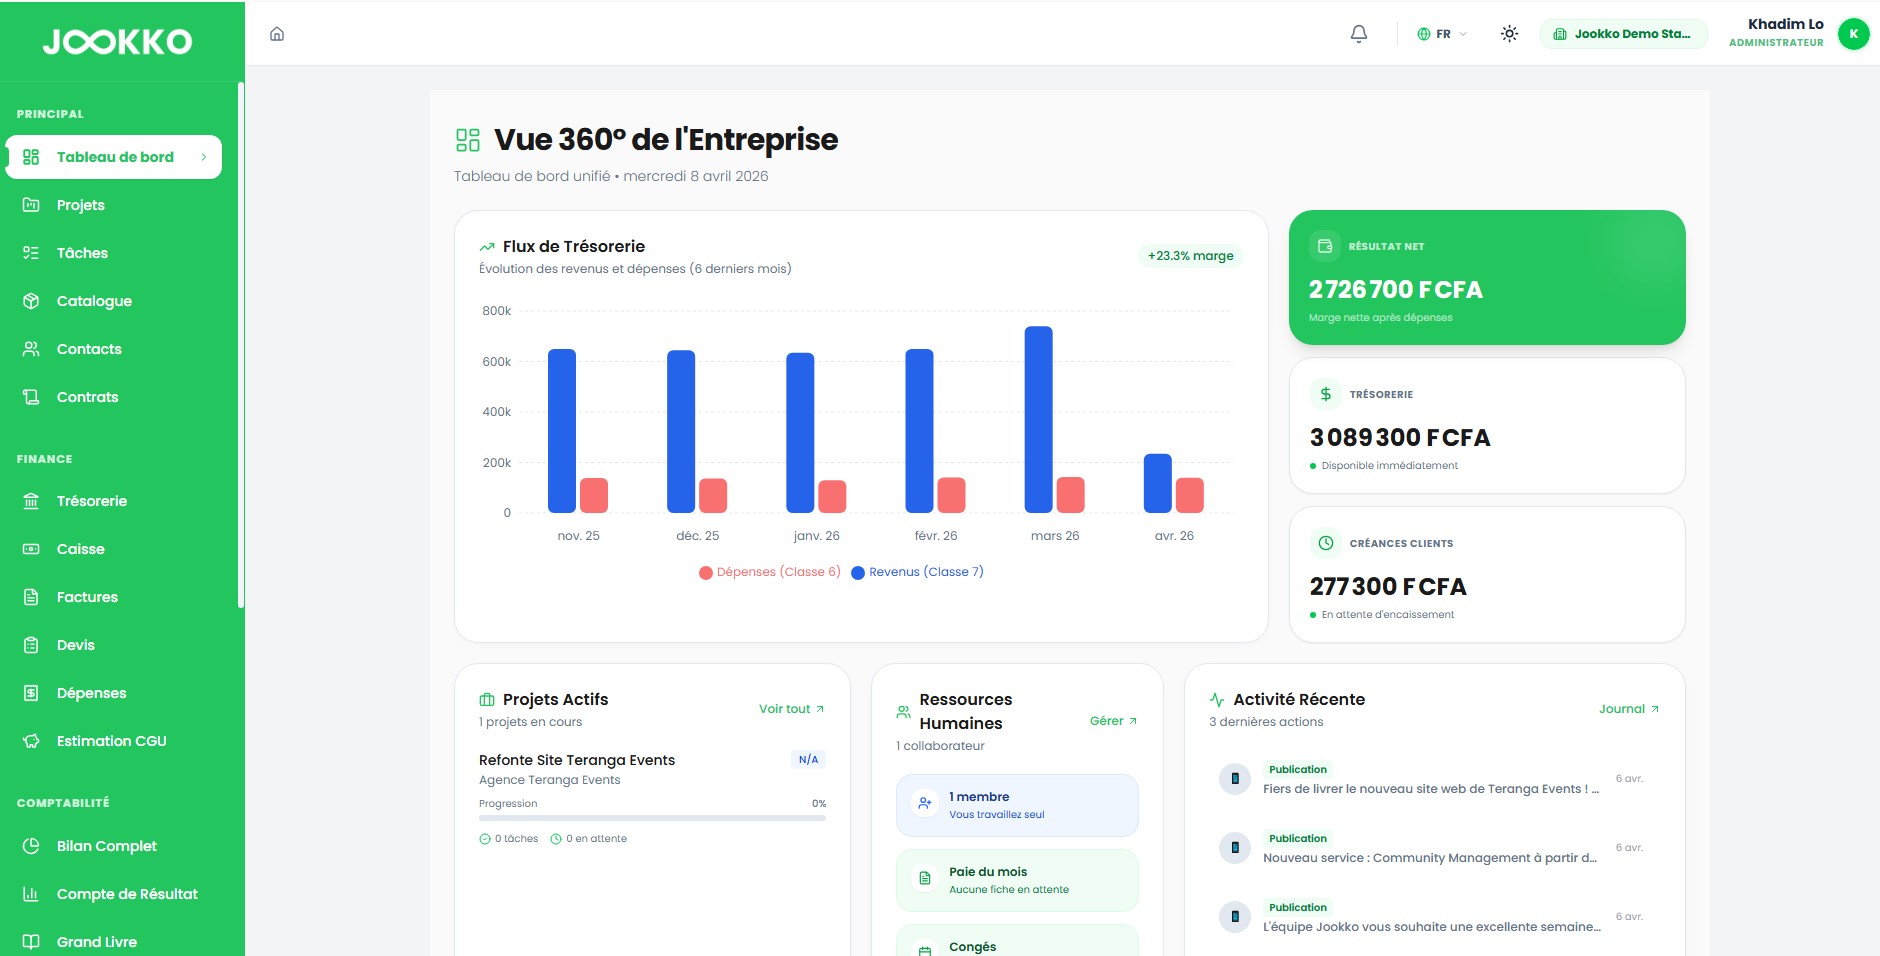Switch to Compte de Résultat section
The image size is (1880, 956).
pyautogui.click(x=127, y=893)
